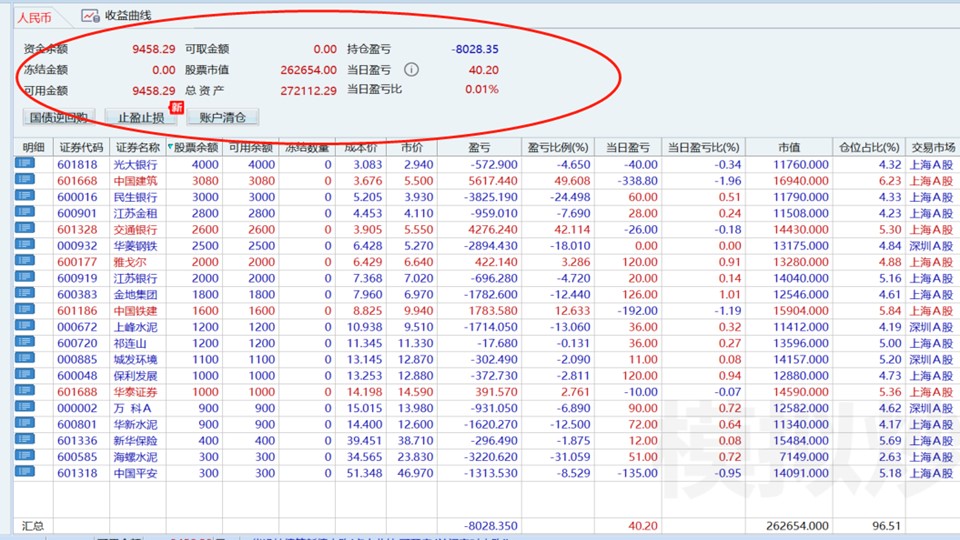Sort by 市价 column header

(411, 148)
